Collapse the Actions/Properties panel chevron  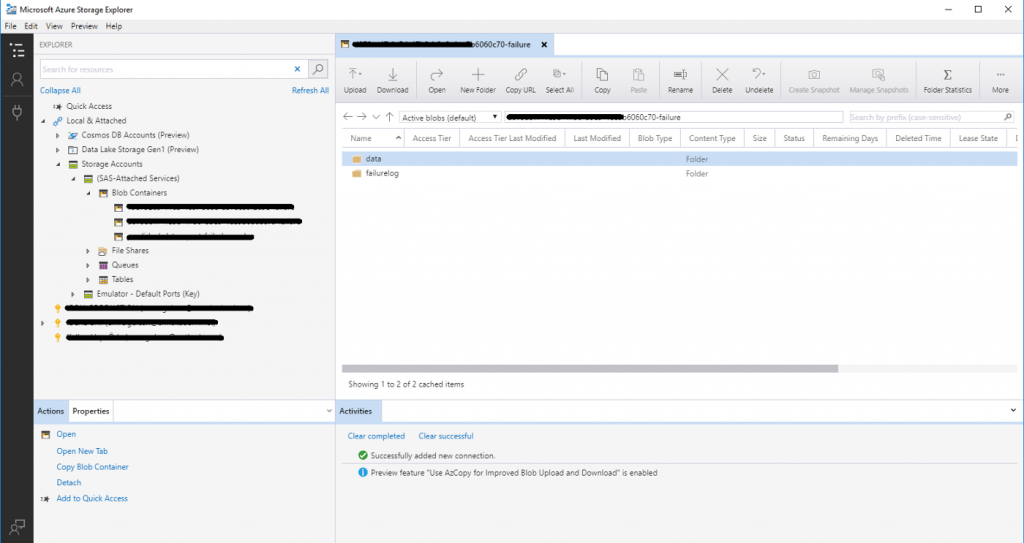(329, 411)
